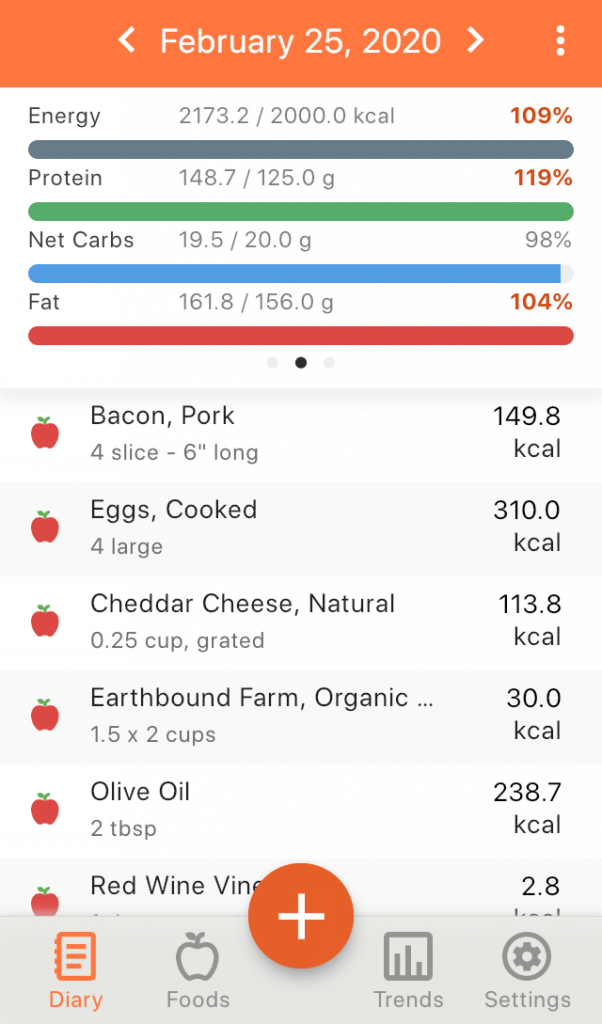602x1024 pixels.
Task: Select the middle summary page dot
Action: pos(301,362)
